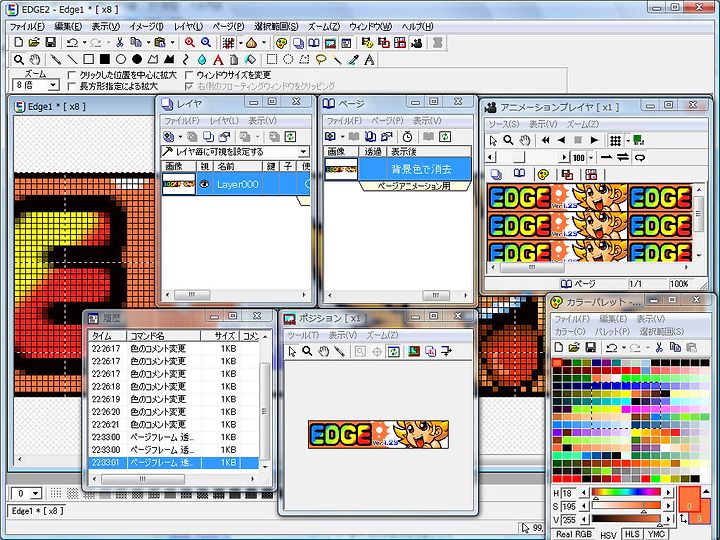Click the hand tool in Position window
The height and width of the screenshot is (540, 720).
(x=324, y=351)
